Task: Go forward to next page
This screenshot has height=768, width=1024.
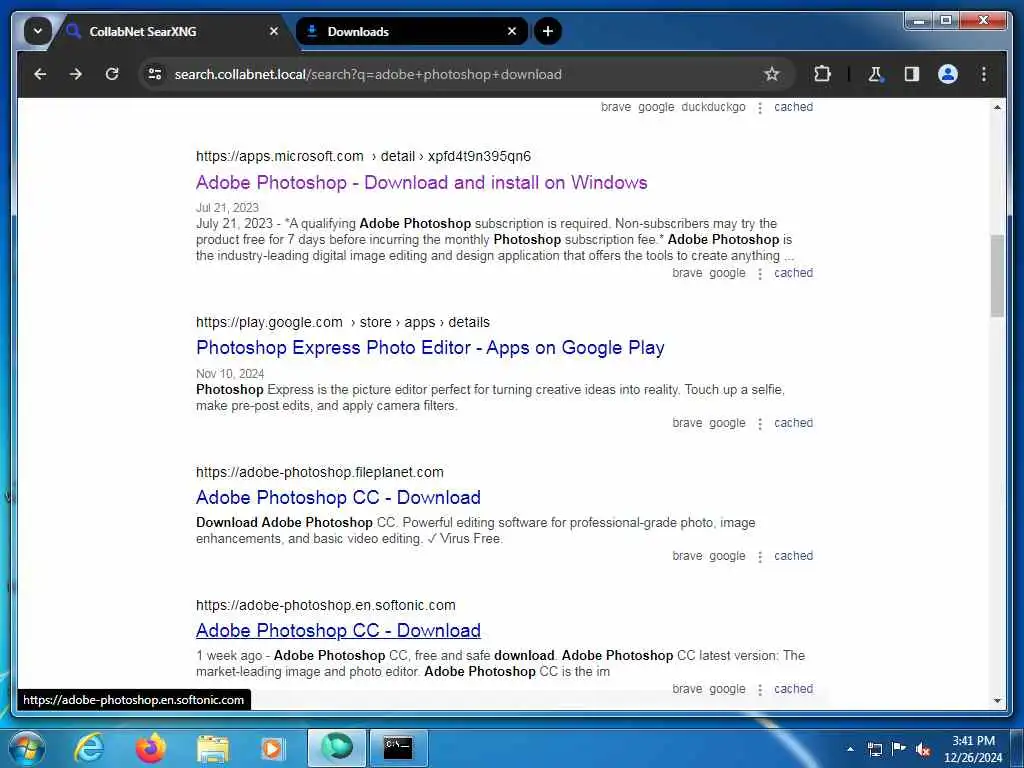Action: click(76, 74)
